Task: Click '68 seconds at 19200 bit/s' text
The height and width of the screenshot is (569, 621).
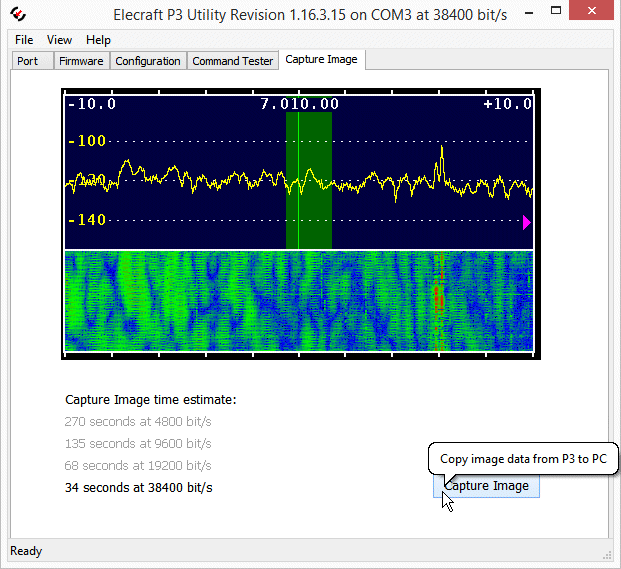Action: [x=138, y=466]
